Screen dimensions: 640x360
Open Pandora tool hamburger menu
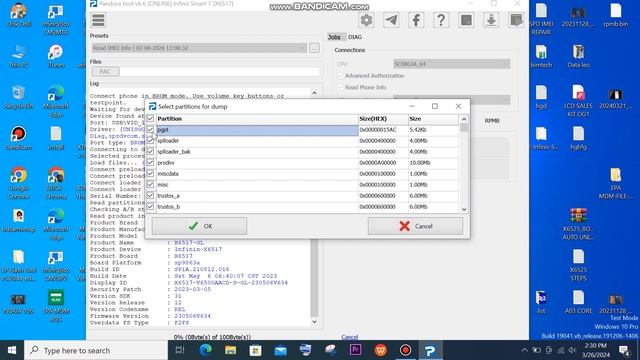98,20
